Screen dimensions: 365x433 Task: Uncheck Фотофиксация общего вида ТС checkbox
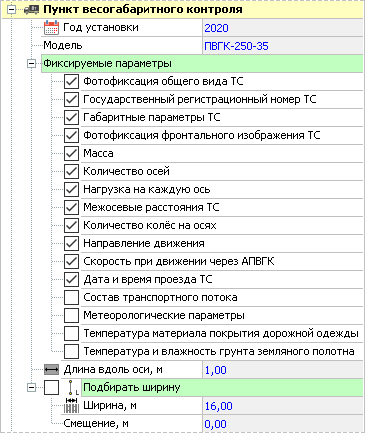(71, 82)
